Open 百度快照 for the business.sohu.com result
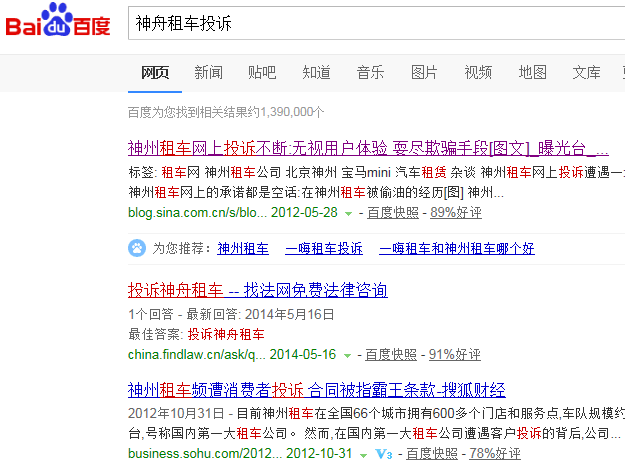This screenshot has width=625, height=466. [432, 454]
